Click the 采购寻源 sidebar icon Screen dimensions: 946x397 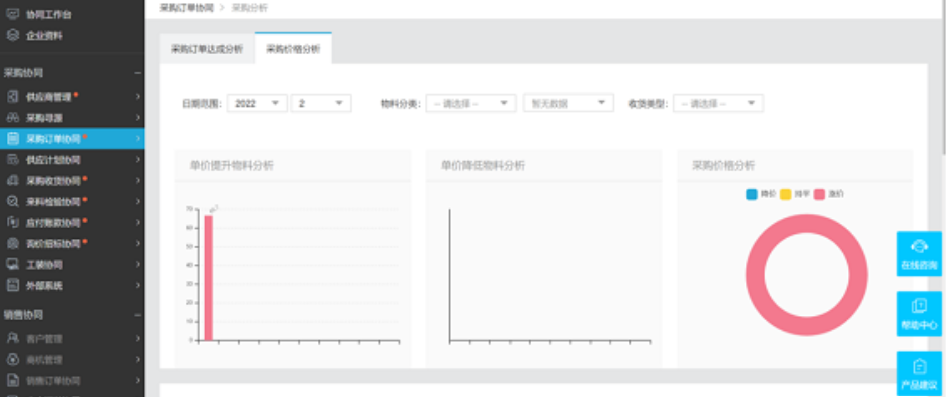13,118
